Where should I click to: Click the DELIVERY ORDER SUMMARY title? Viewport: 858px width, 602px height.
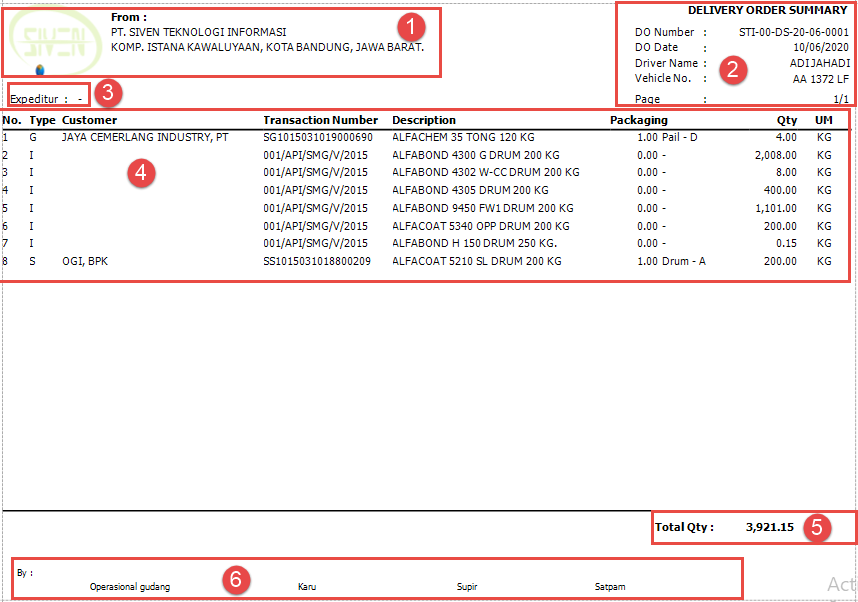[767, 10]
